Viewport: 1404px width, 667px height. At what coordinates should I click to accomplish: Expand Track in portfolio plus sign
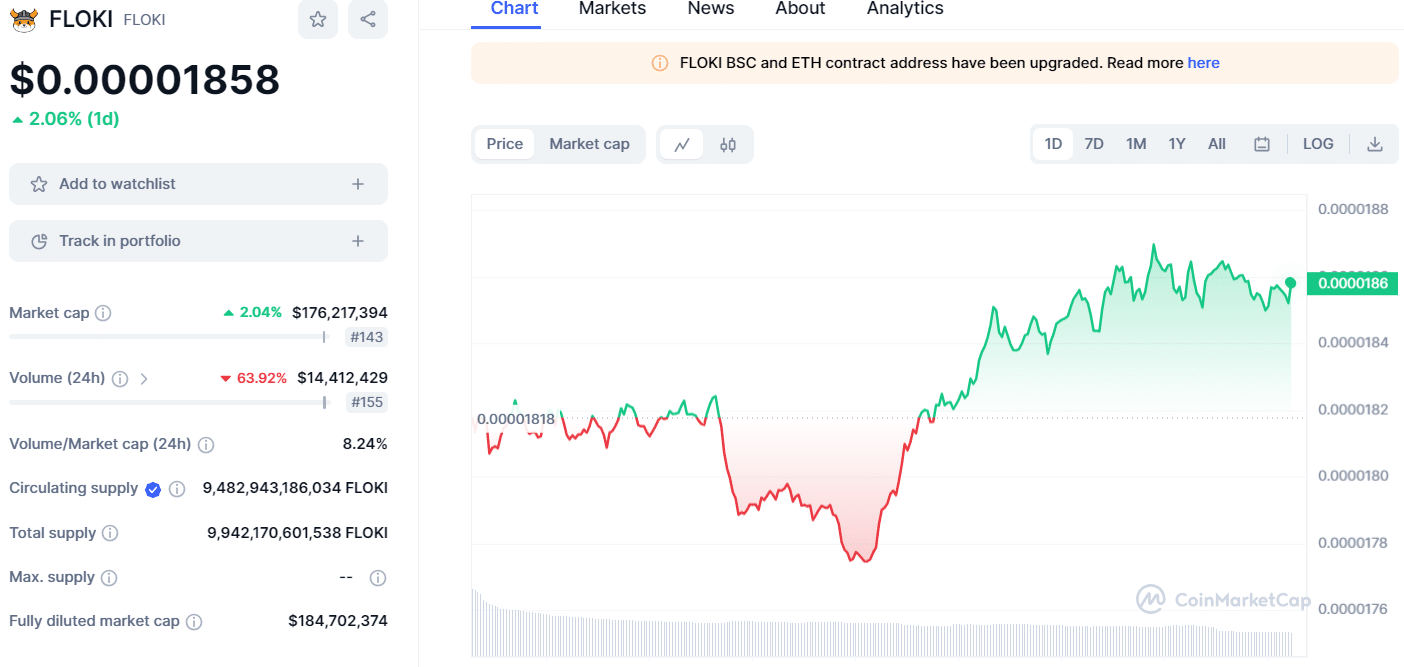(358, 241)
